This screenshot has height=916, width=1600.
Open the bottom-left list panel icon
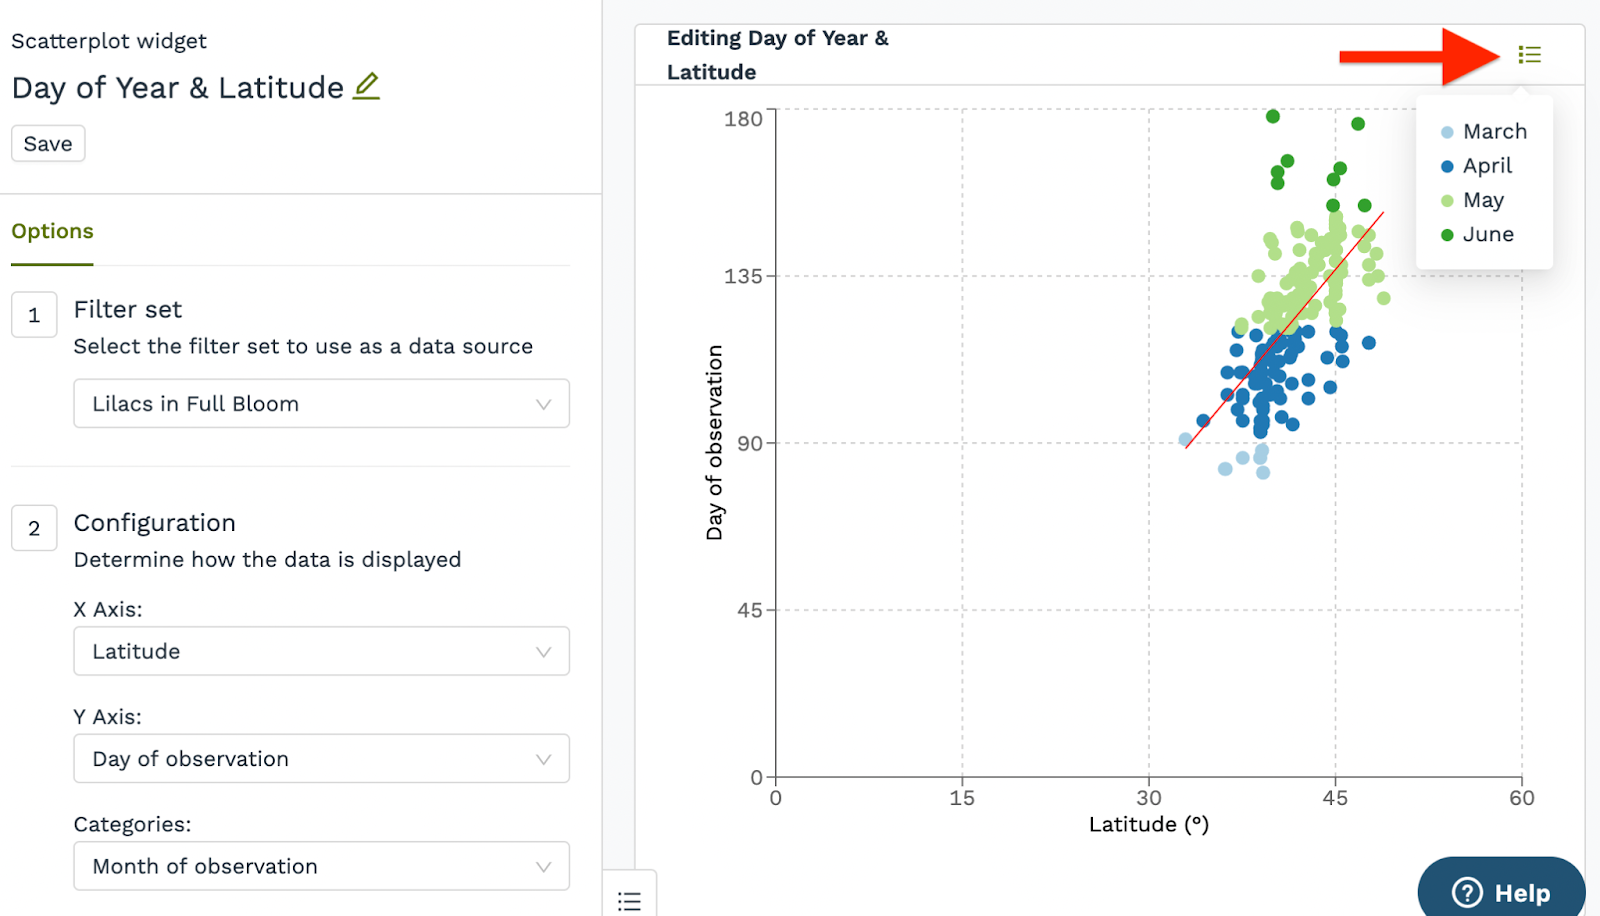click(629, 901)
